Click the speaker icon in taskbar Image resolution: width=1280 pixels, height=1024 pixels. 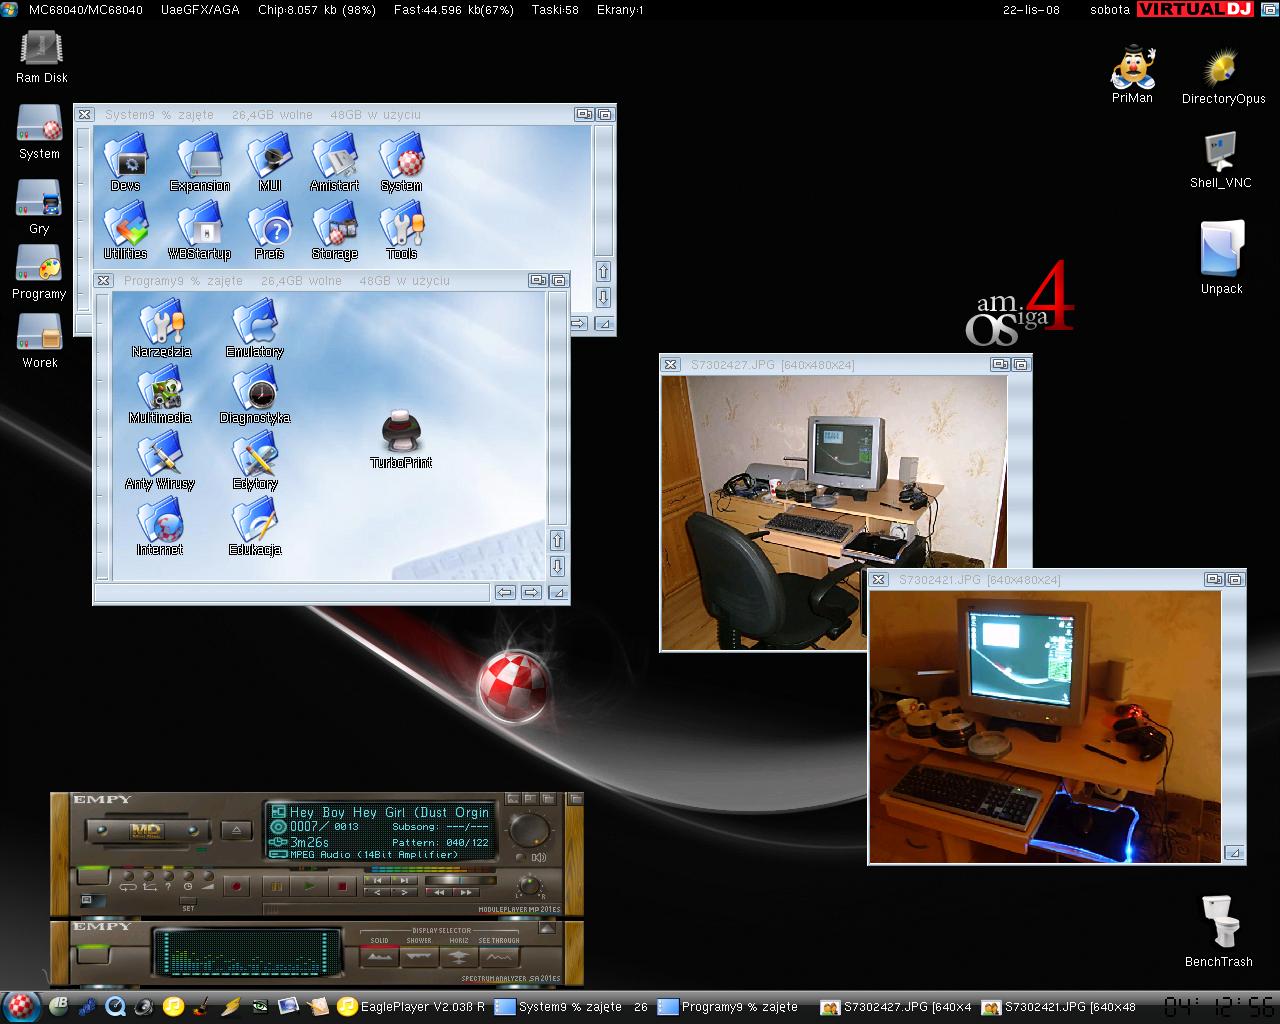pos(144,1007)
